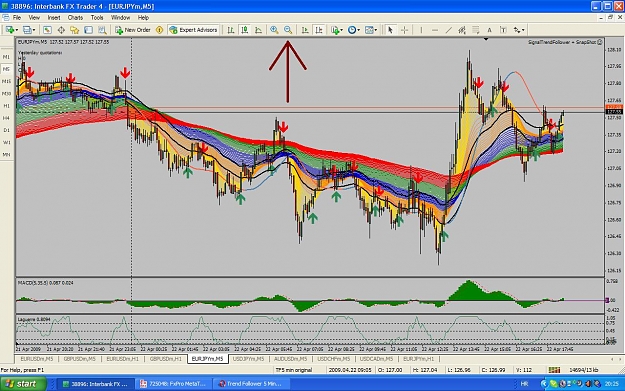
Task: Open the Insert menu
Action: [x=54, y=18]
